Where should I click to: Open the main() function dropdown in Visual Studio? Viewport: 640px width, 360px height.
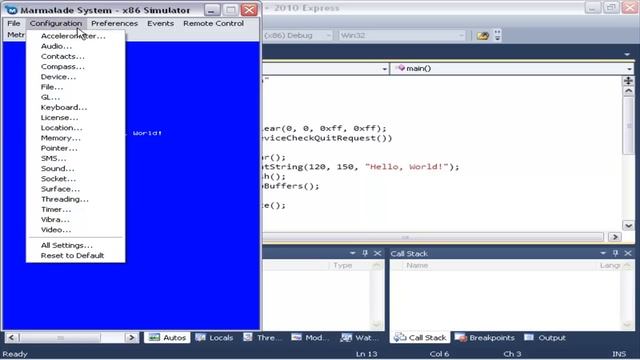629,69
